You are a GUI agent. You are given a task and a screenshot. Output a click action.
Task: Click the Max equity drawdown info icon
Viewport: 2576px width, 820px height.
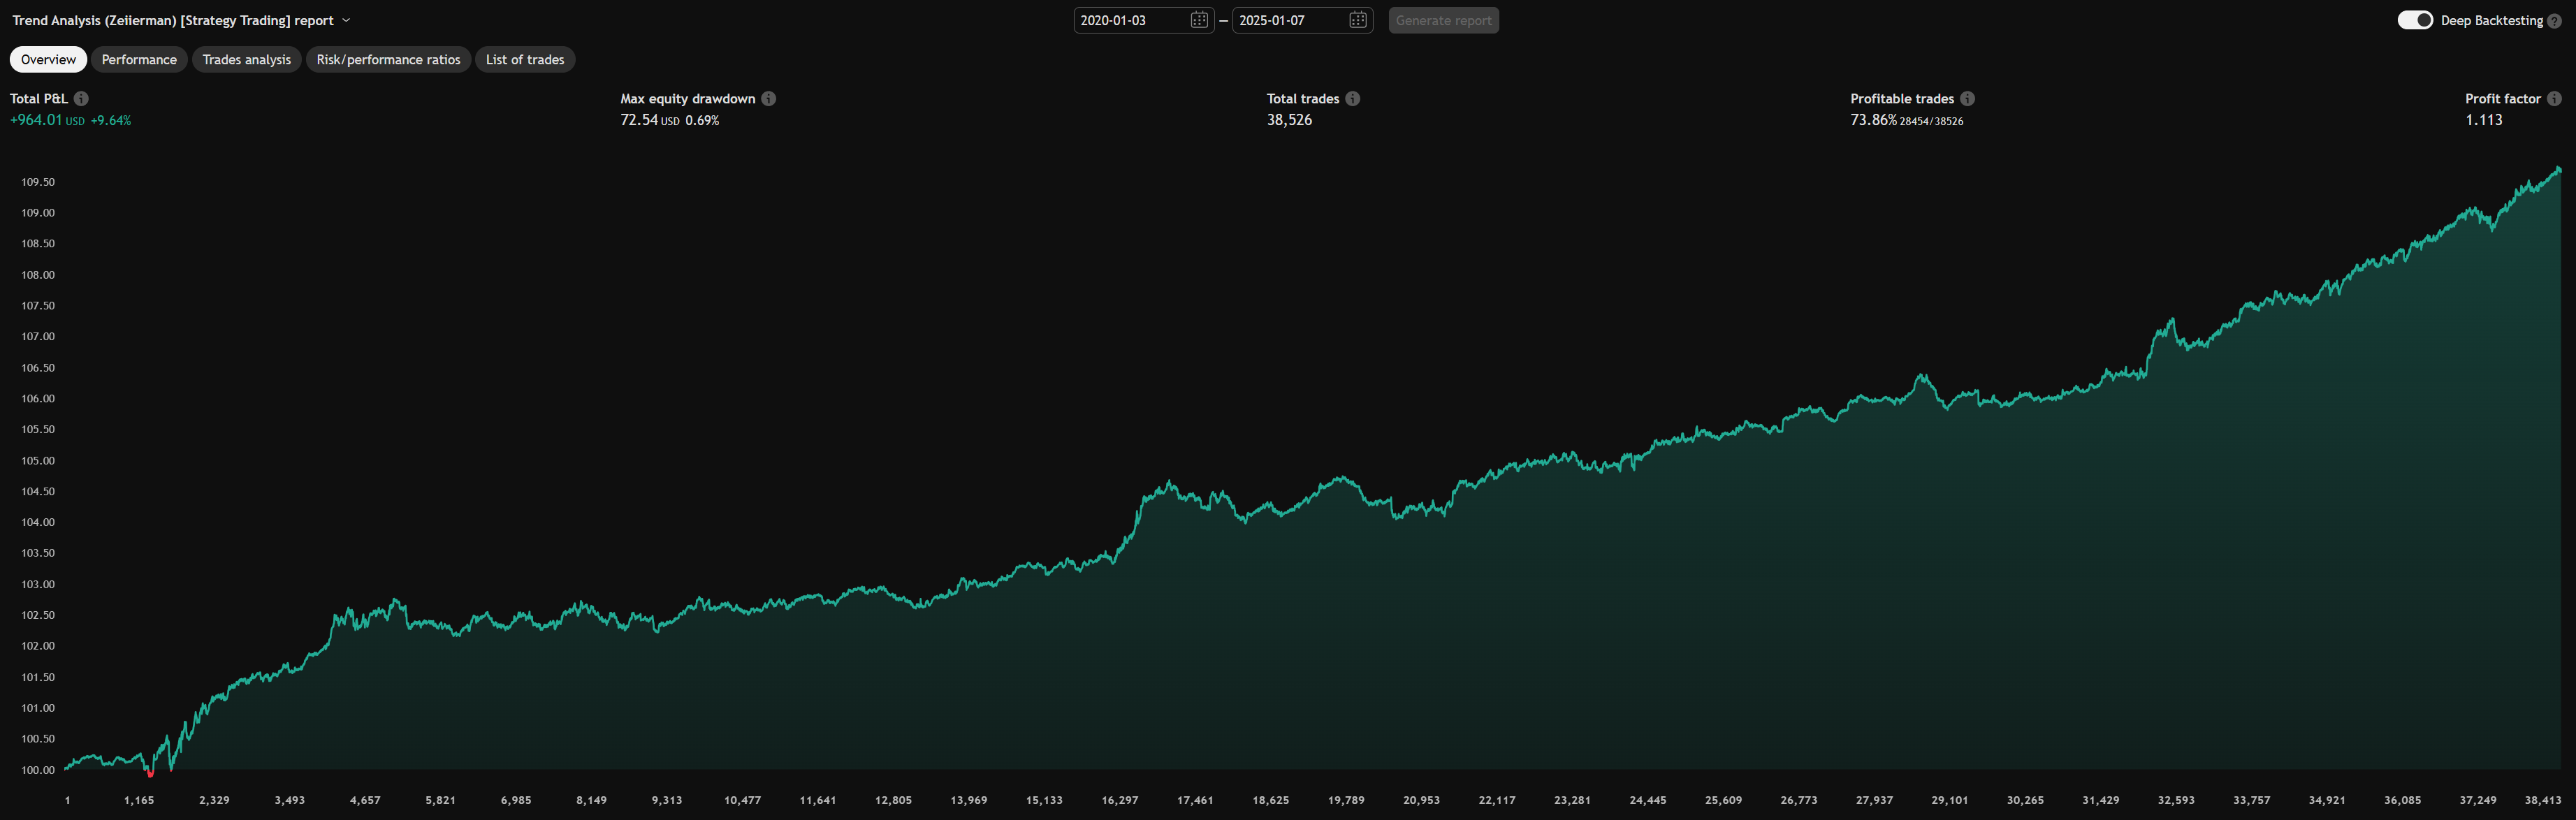[768, 98]
